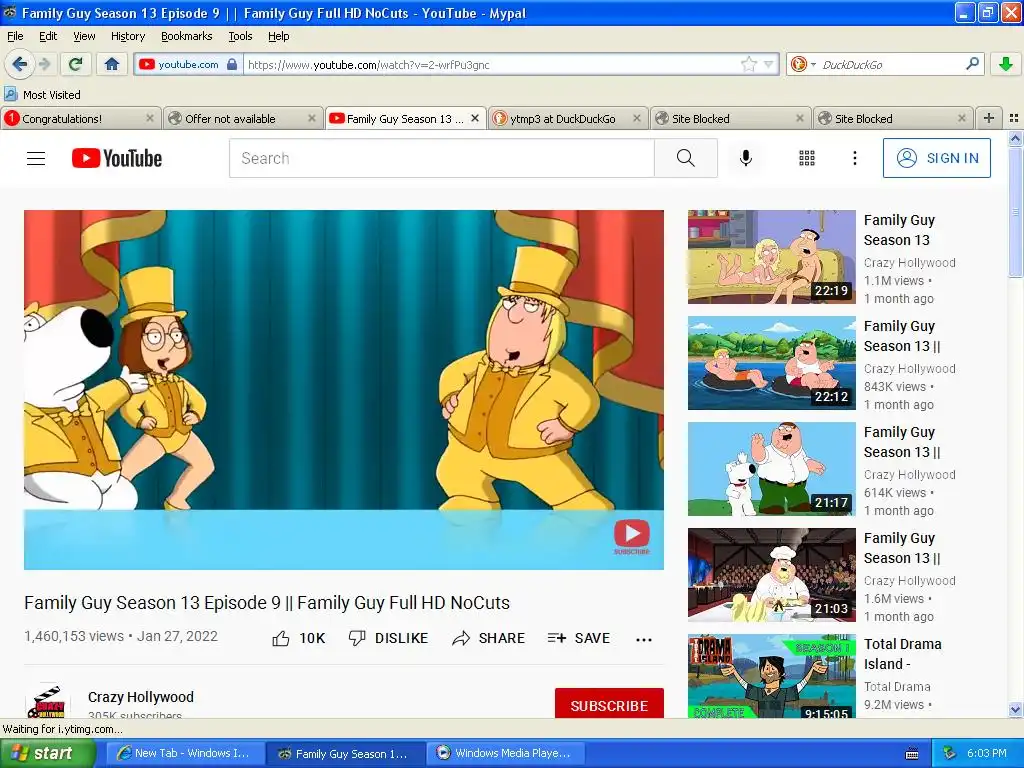Switch to the Congratulations! tab
The image size is (1024, 768).
[x=79, y=119]
